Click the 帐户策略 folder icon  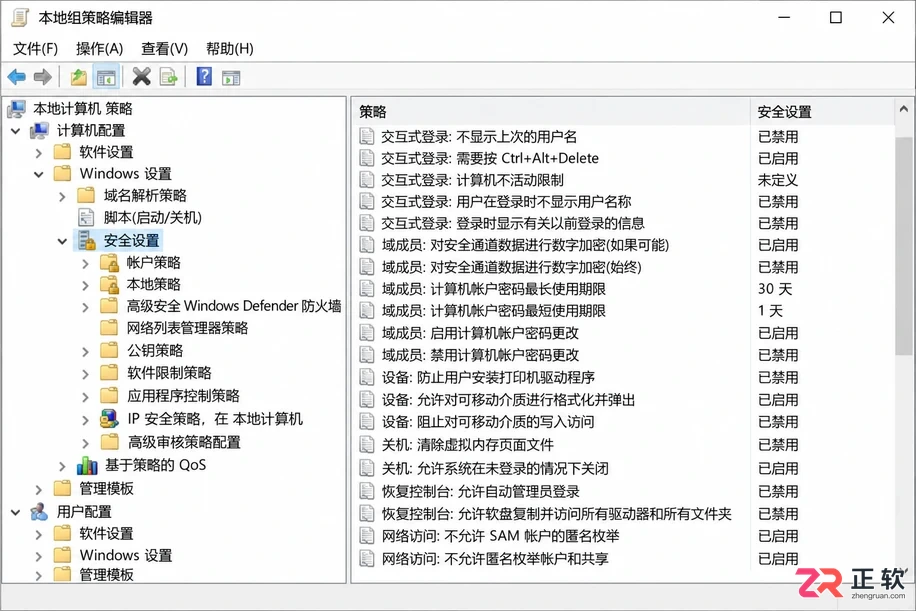[x=109, y=262]
